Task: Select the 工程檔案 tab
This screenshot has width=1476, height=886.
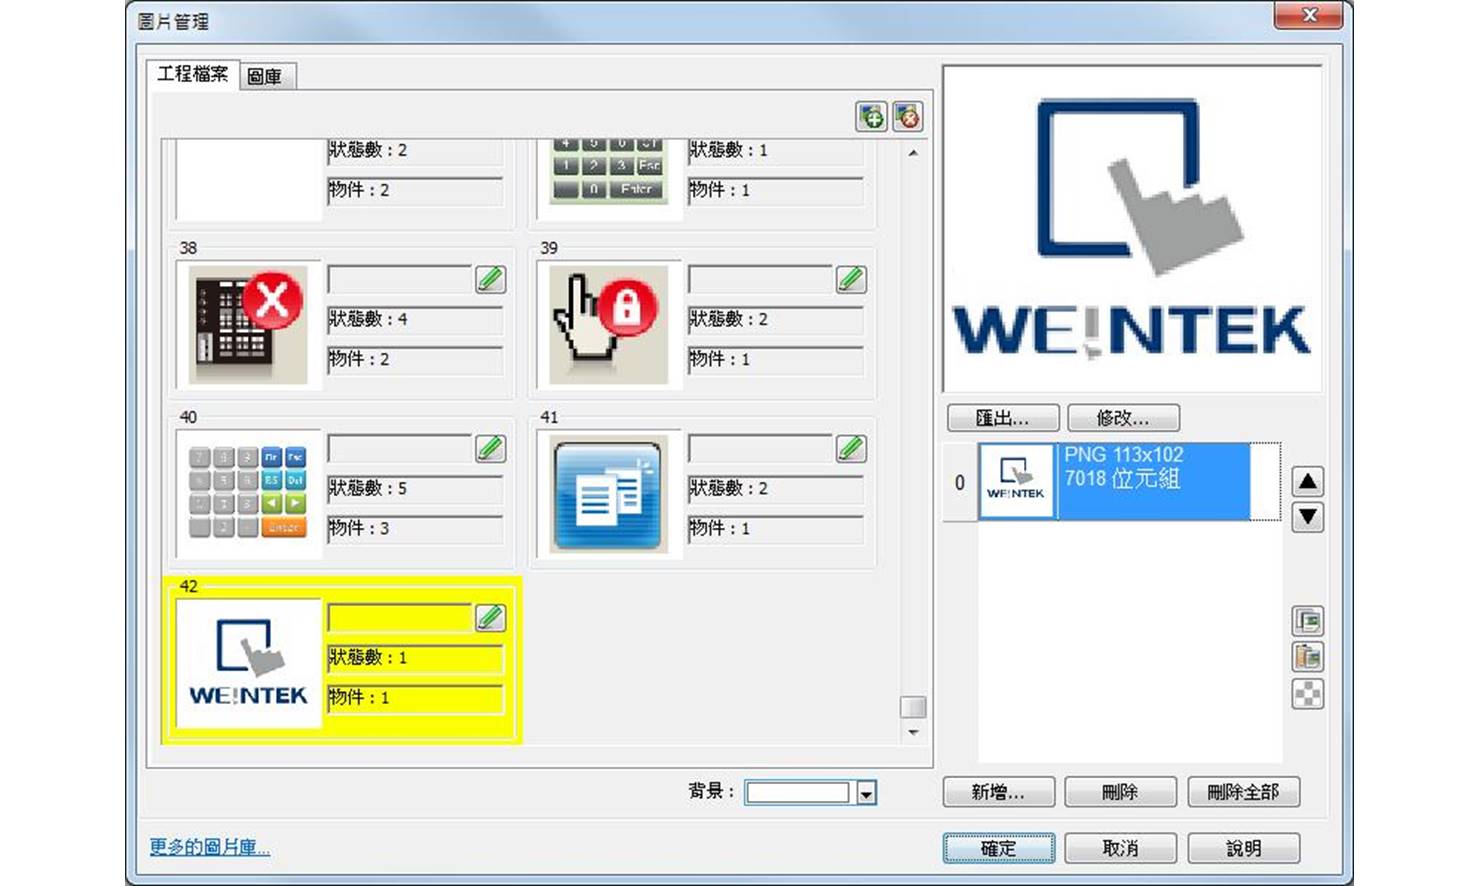Action: click(193, 74)
